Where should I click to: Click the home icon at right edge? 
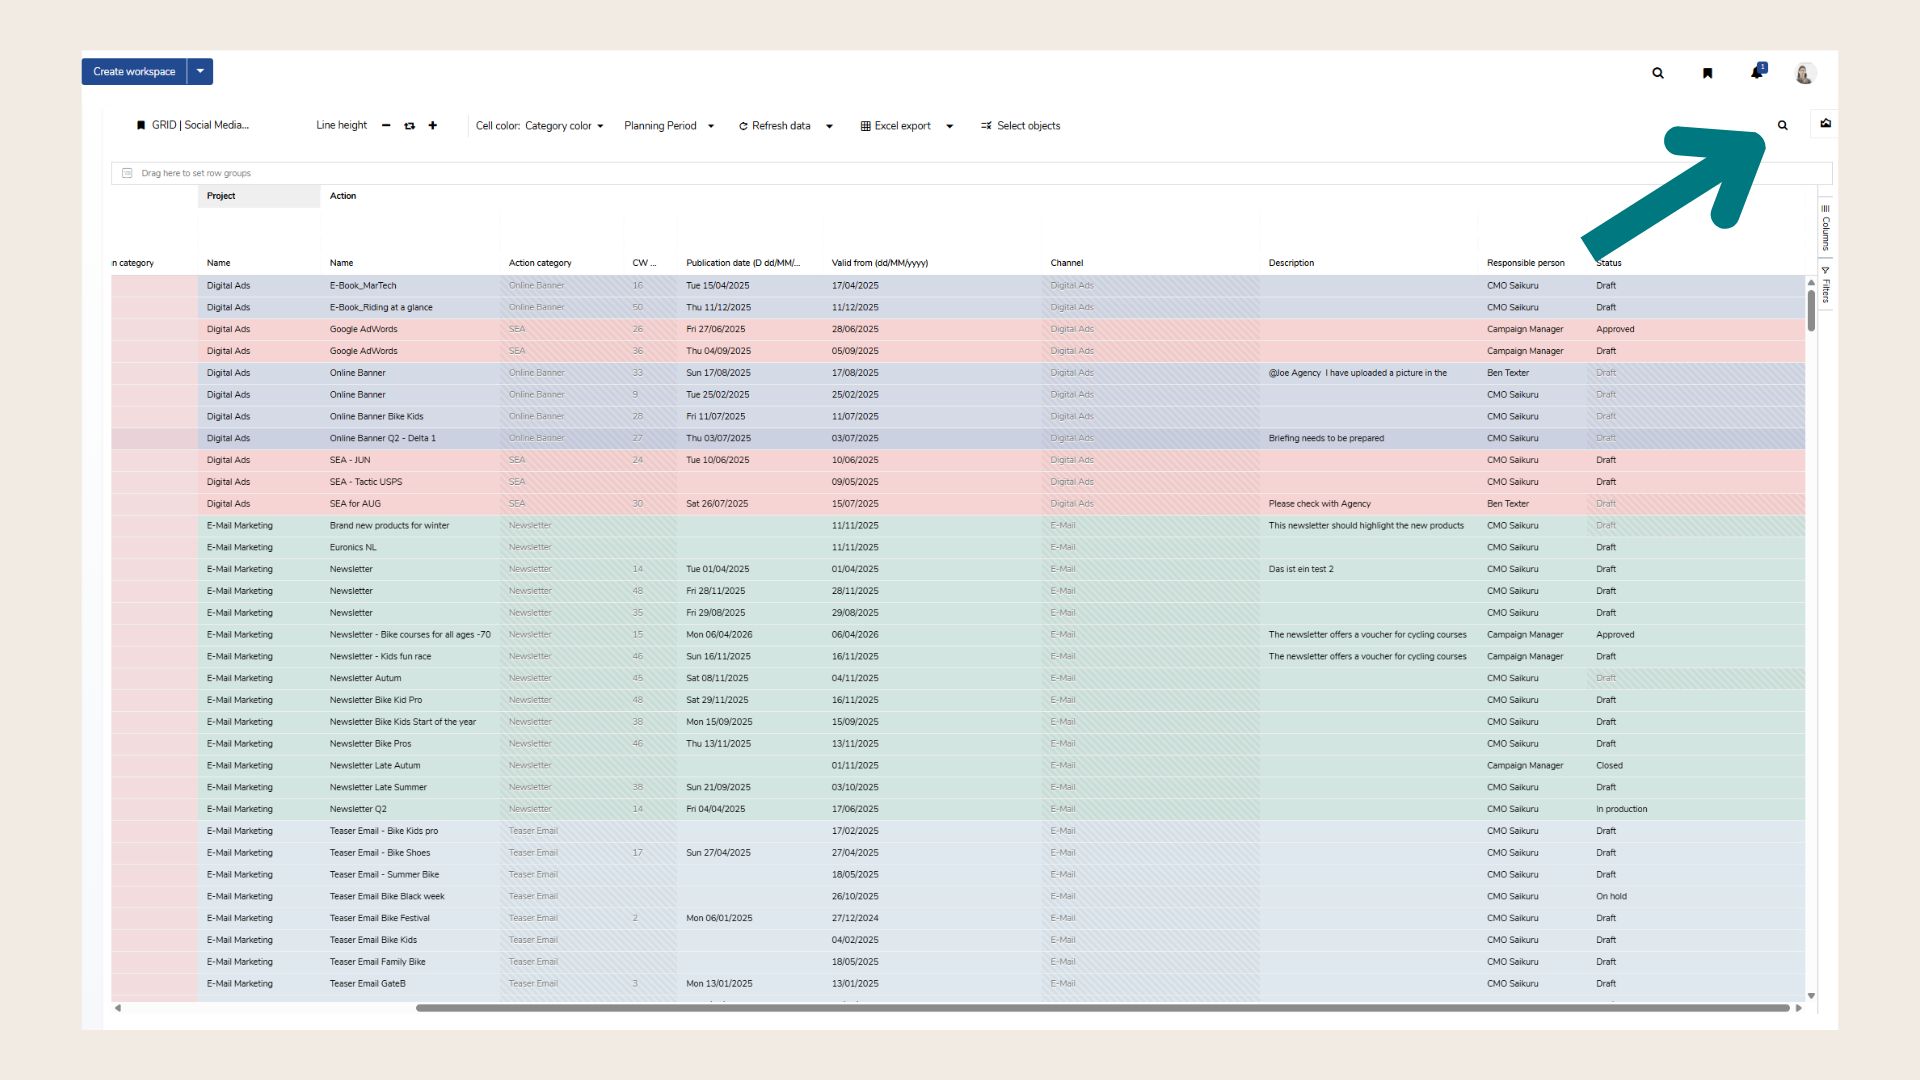pos(1826,124)
